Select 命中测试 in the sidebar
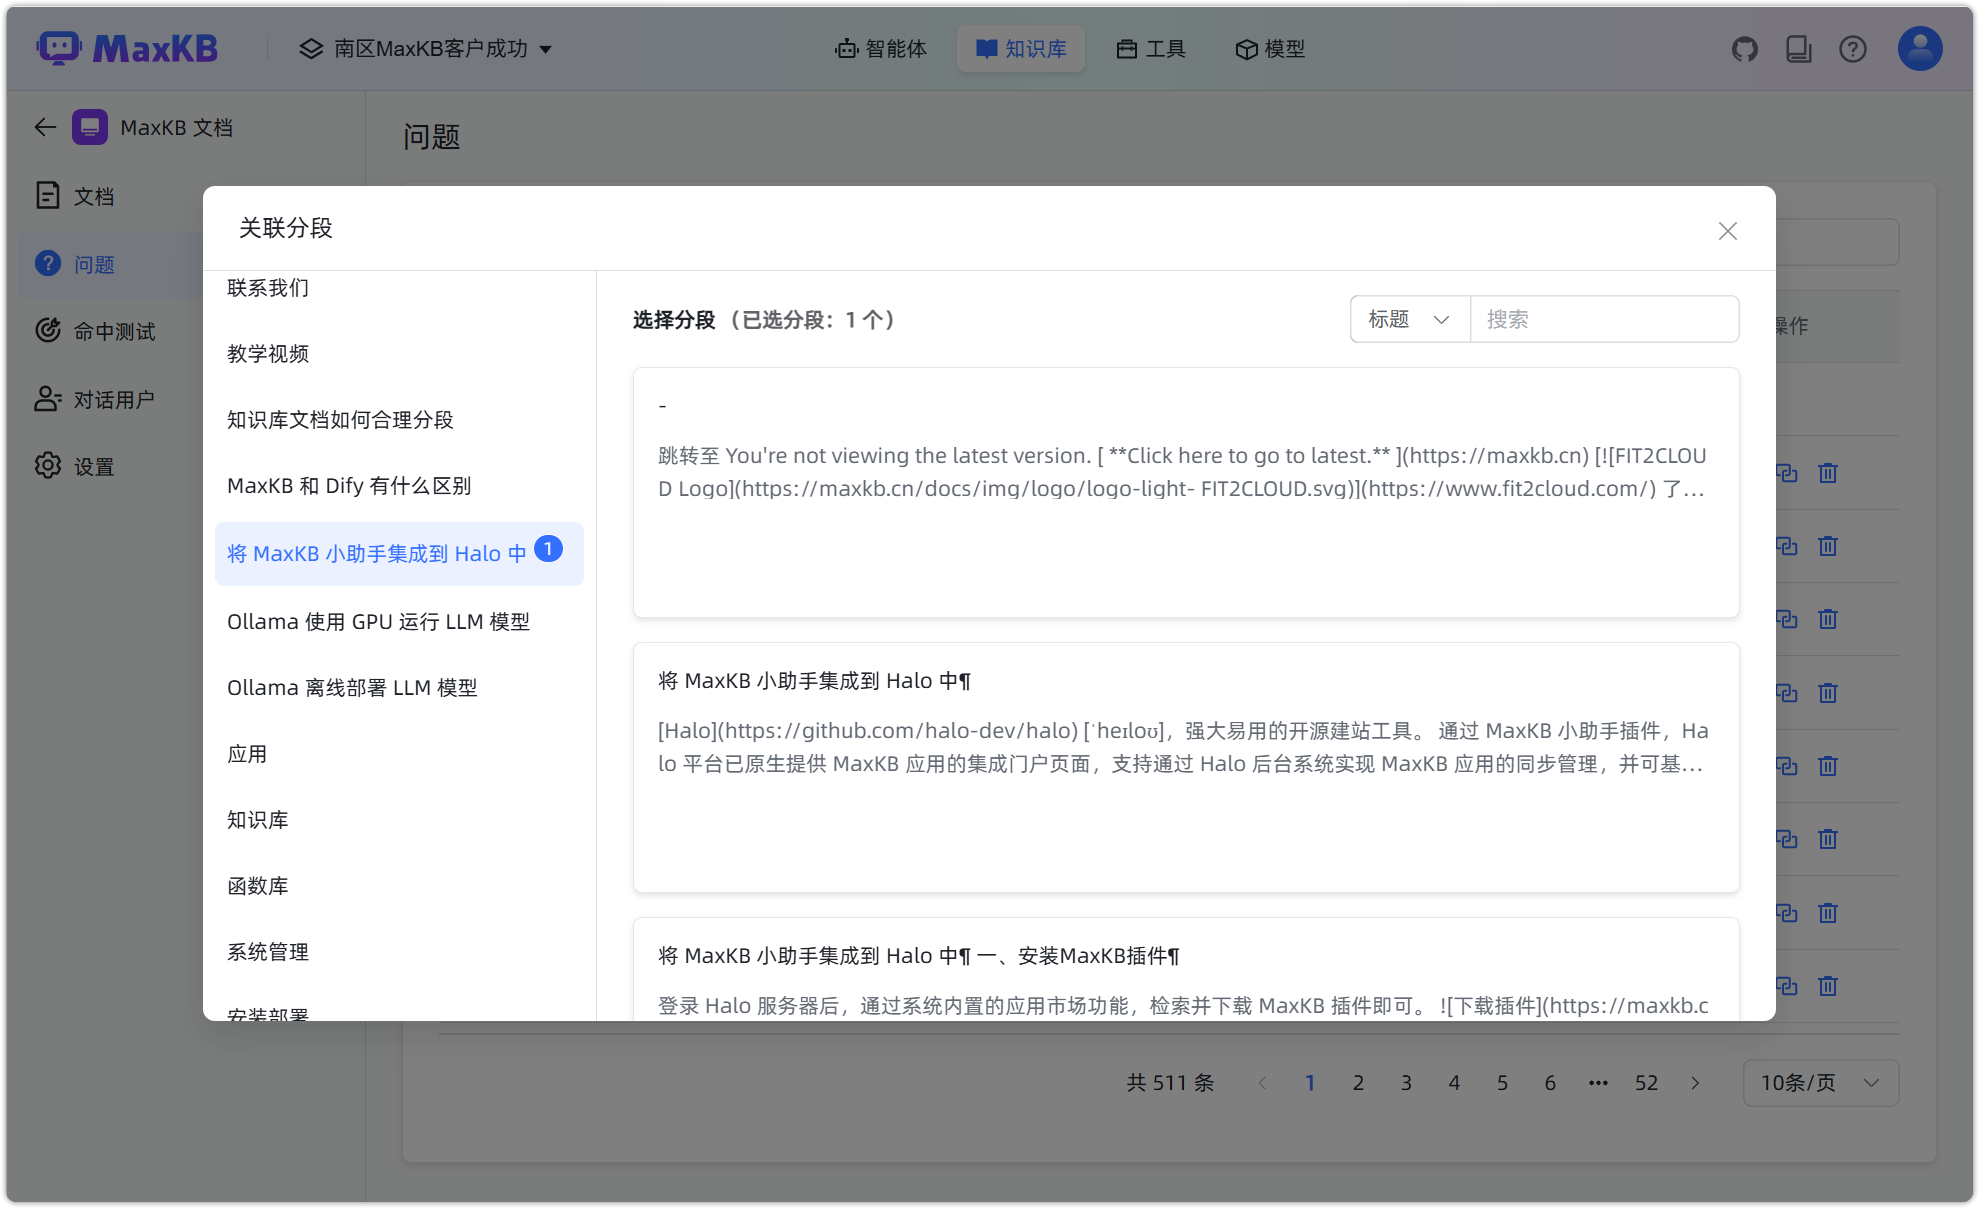 click(x=114, y=330)
